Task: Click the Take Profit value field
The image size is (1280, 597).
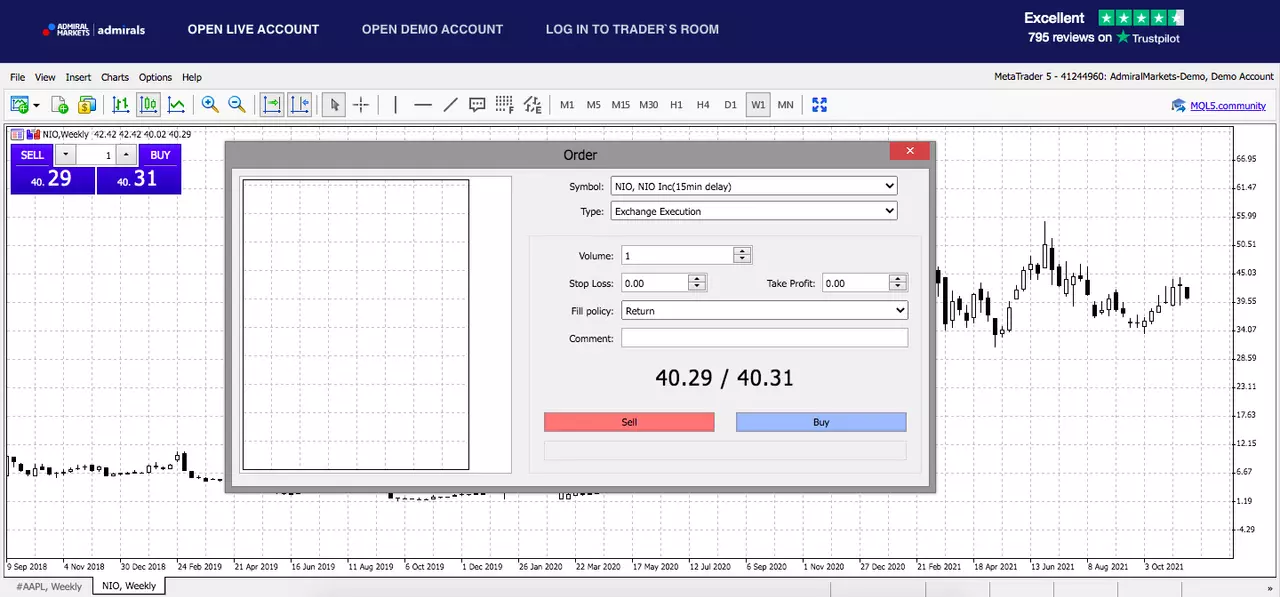Action: 855,283
